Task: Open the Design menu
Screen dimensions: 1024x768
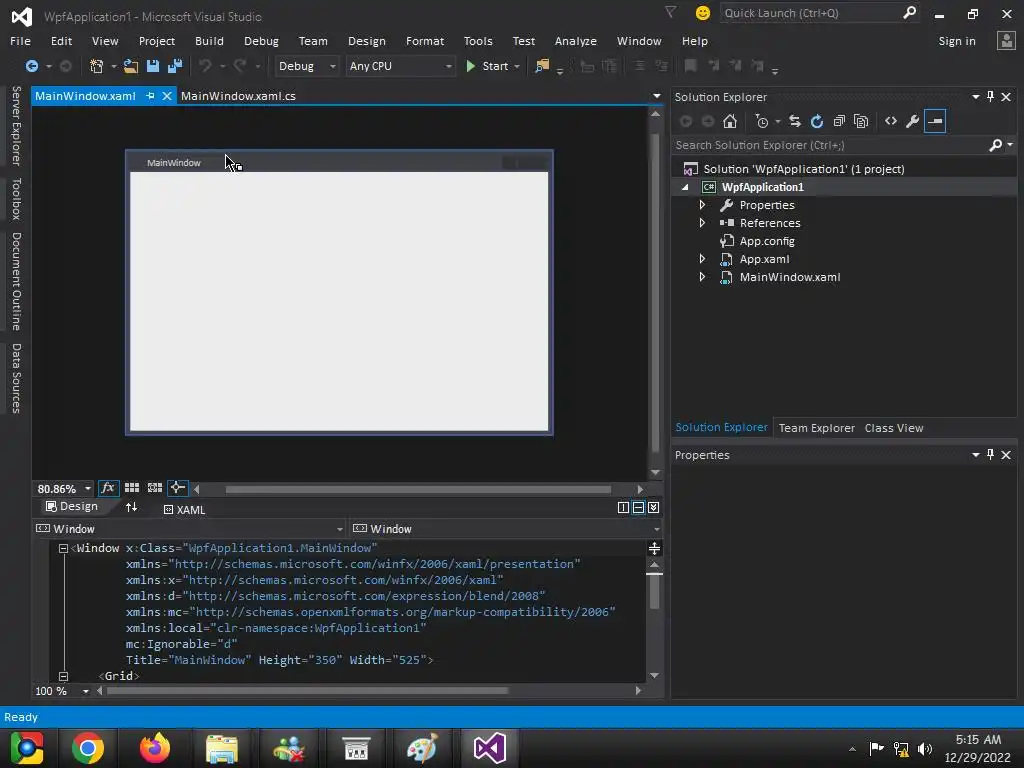Action: [366, 40]
